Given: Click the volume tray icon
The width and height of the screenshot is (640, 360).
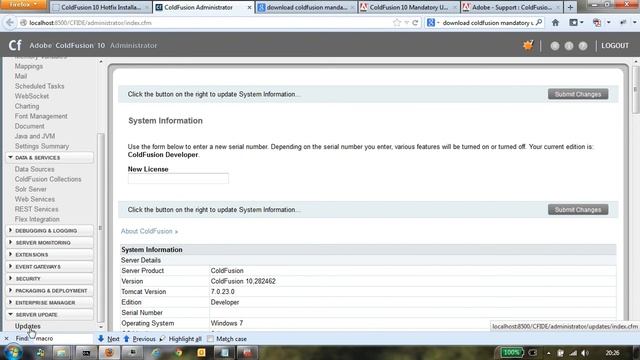Looking at the screenshot, I should coord(585,353).
